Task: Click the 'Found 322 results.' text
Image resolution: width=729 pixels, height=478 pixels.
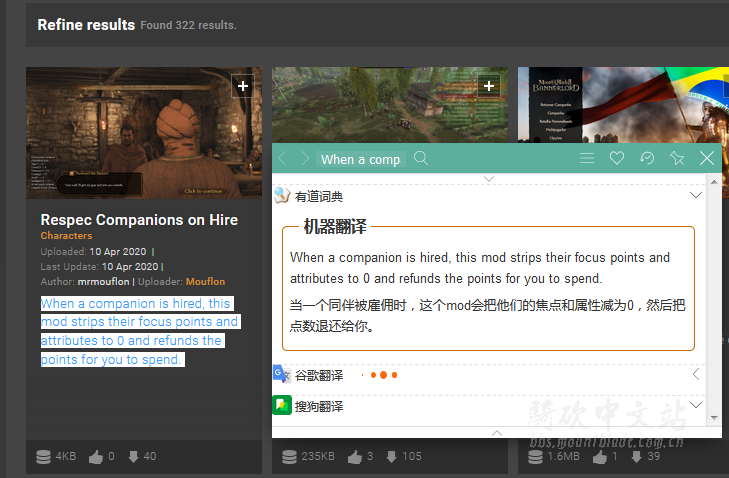Action: 188,26
